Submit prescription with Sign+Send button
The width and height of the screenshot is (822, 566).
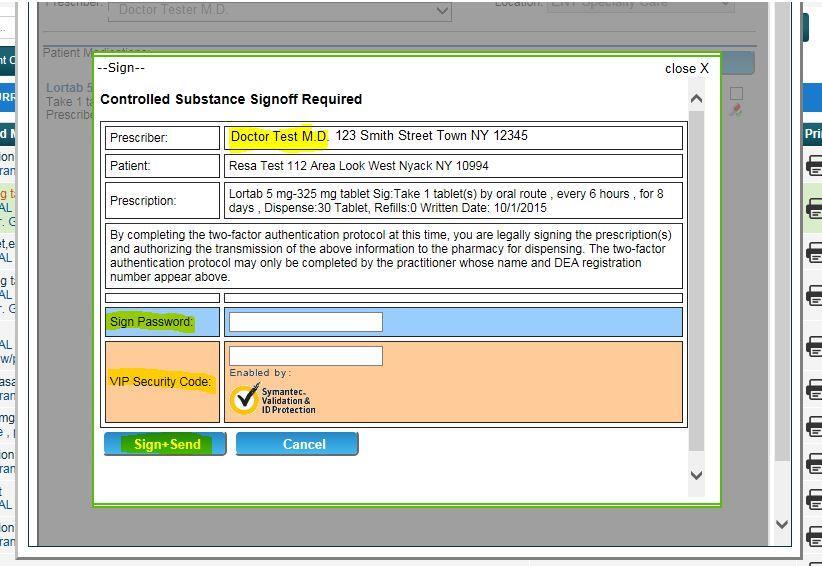click(165, 444)
